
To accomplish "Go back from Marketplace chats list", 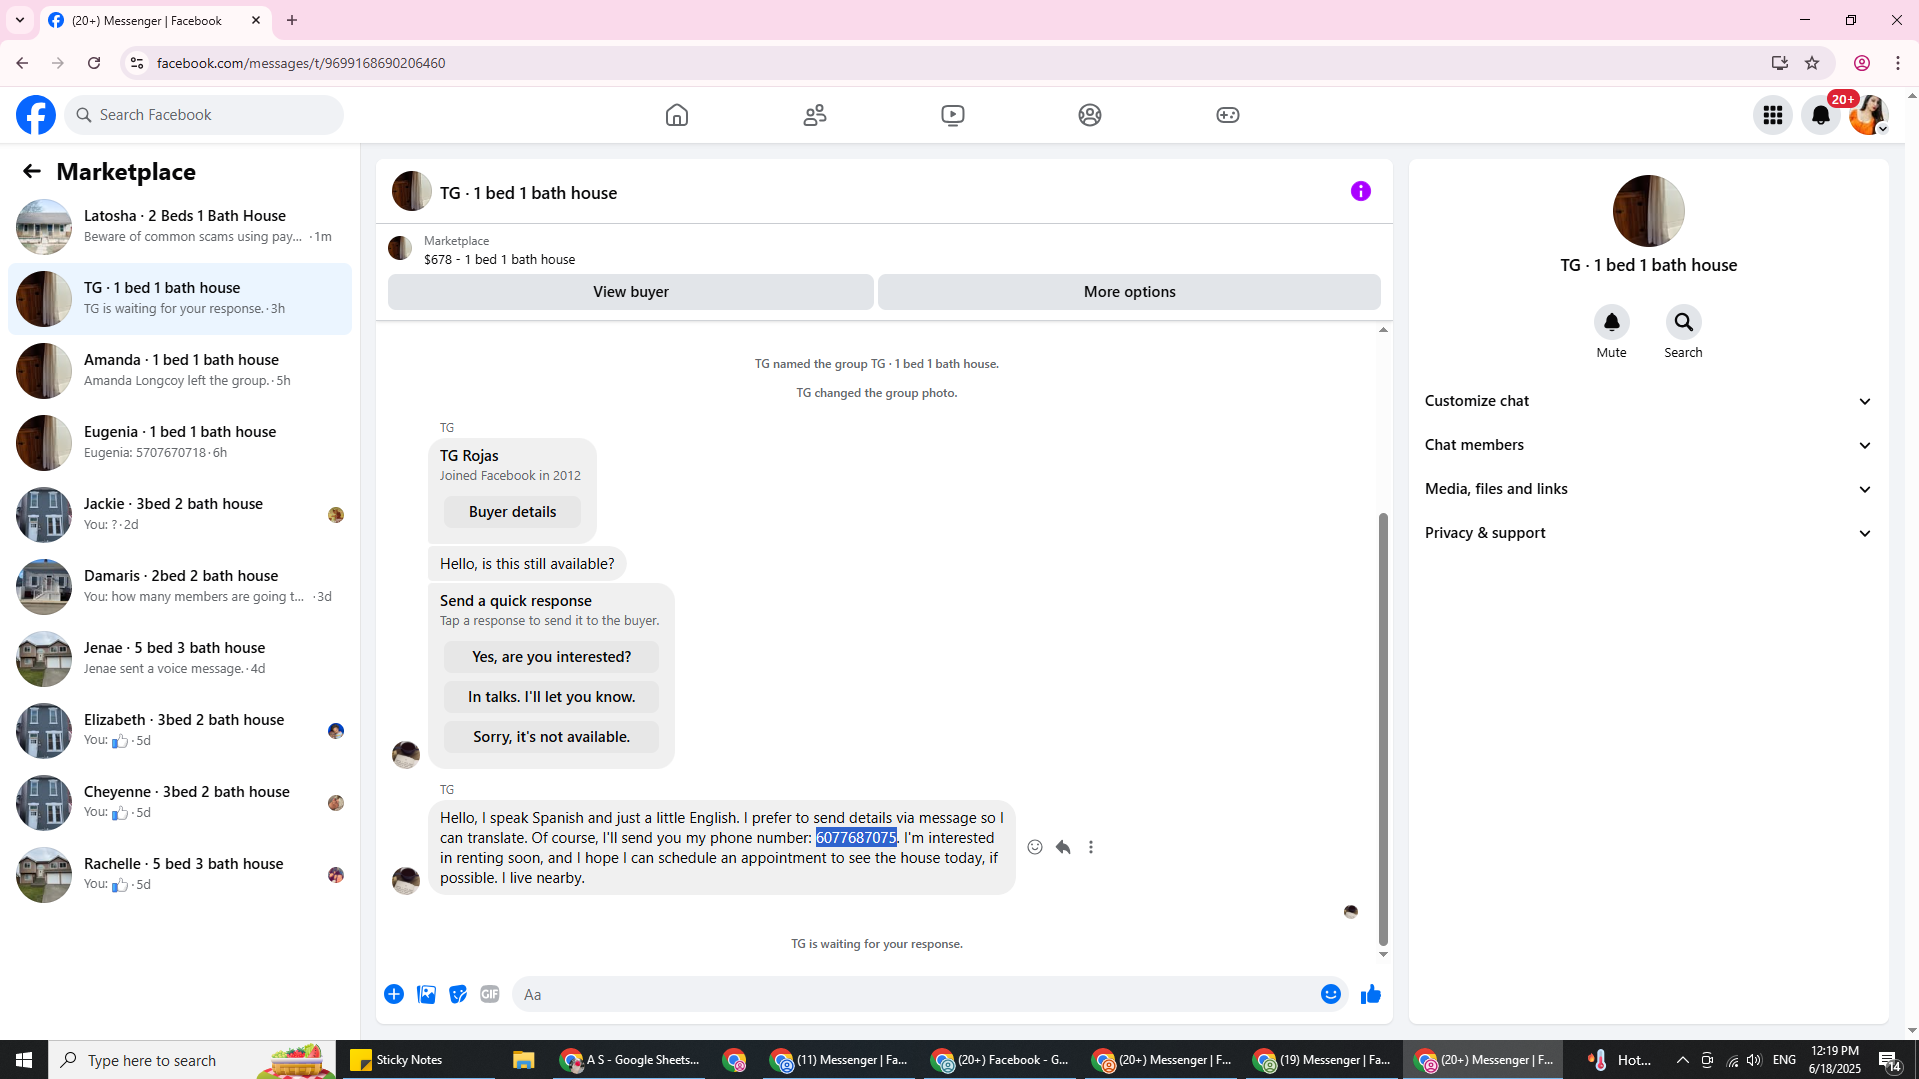I will 32,171.
